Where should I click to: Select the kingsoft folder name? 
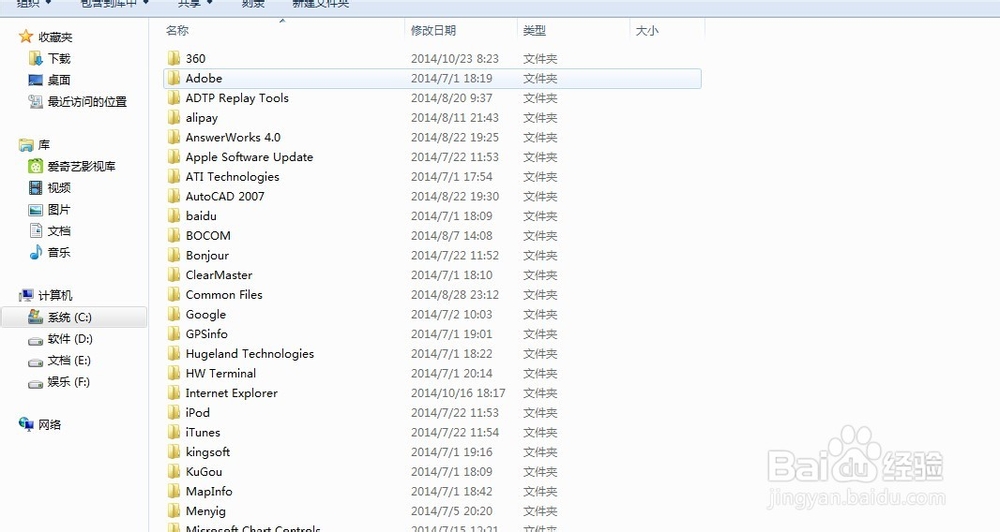coord(208,452)
